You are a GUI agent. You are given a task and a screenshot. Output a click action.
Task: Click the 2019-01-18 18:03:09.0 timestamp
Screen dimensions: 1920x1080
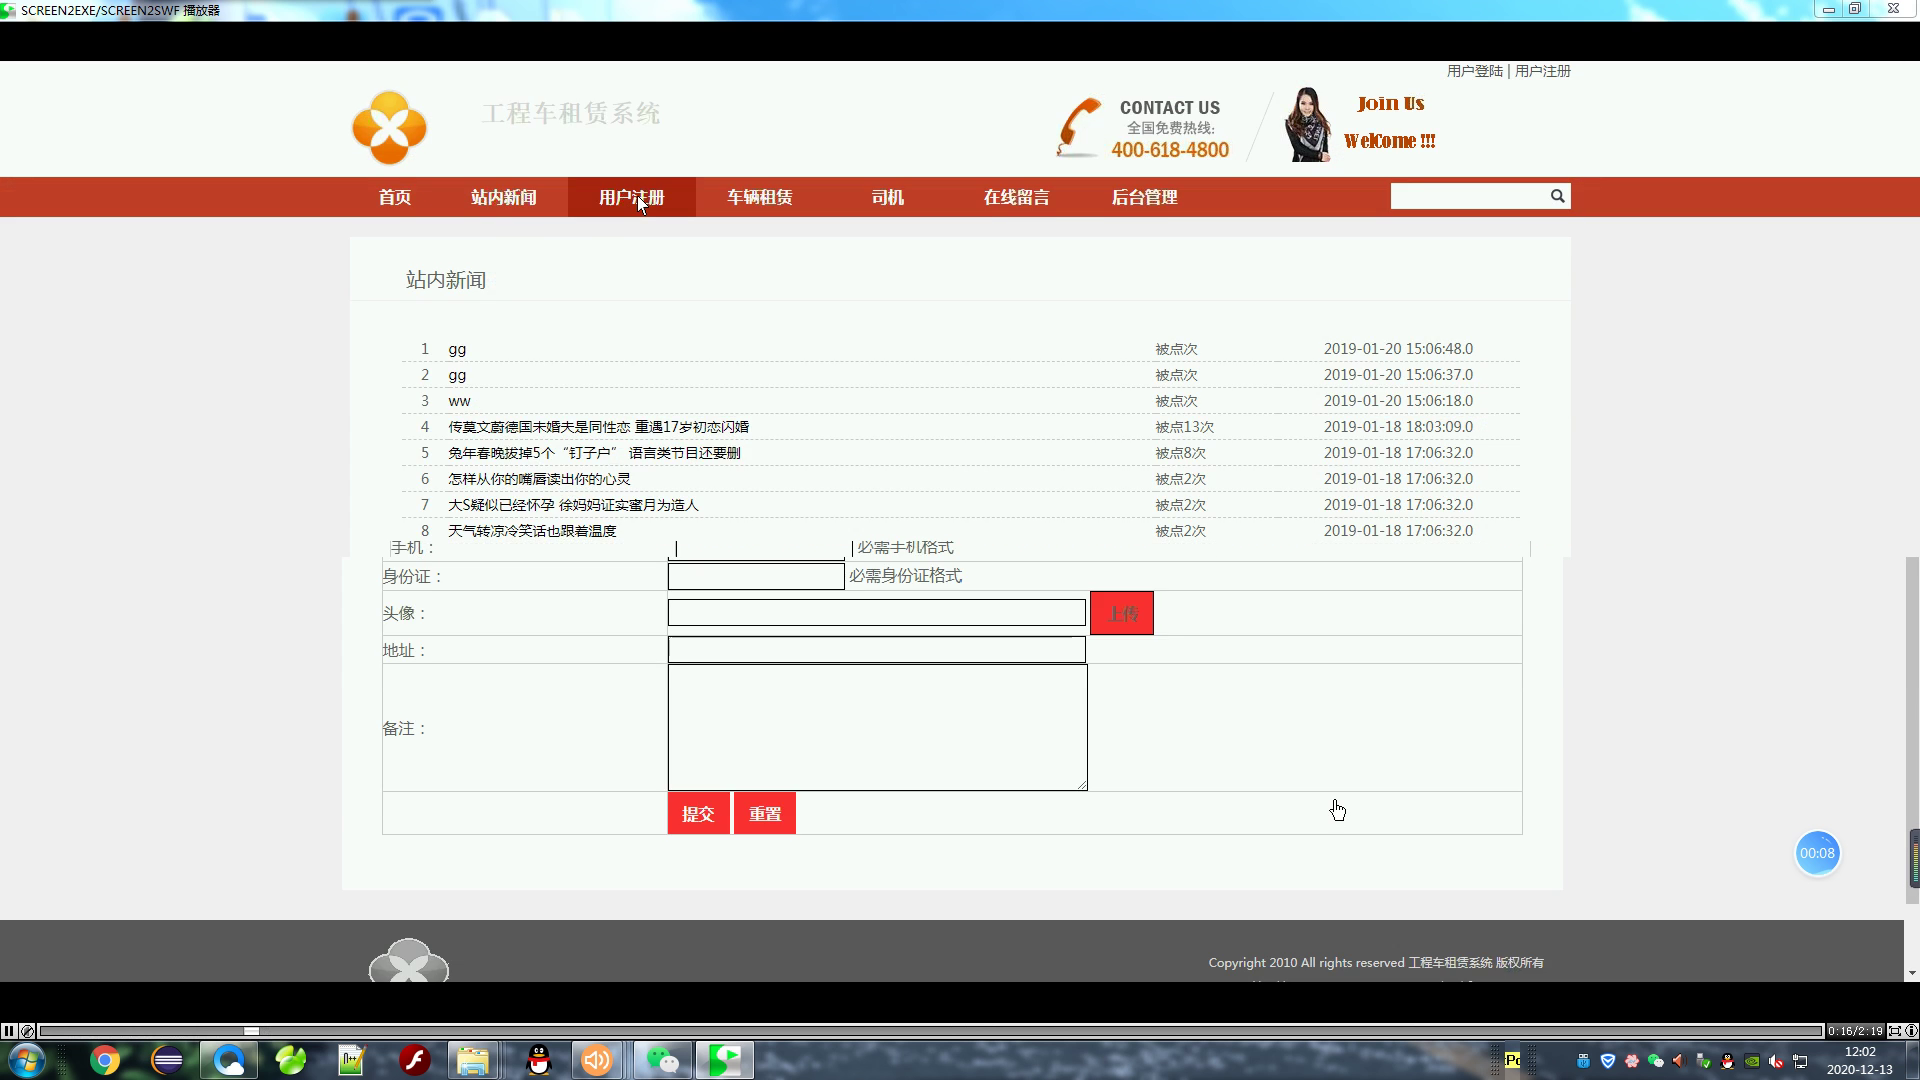(1398, 427)
